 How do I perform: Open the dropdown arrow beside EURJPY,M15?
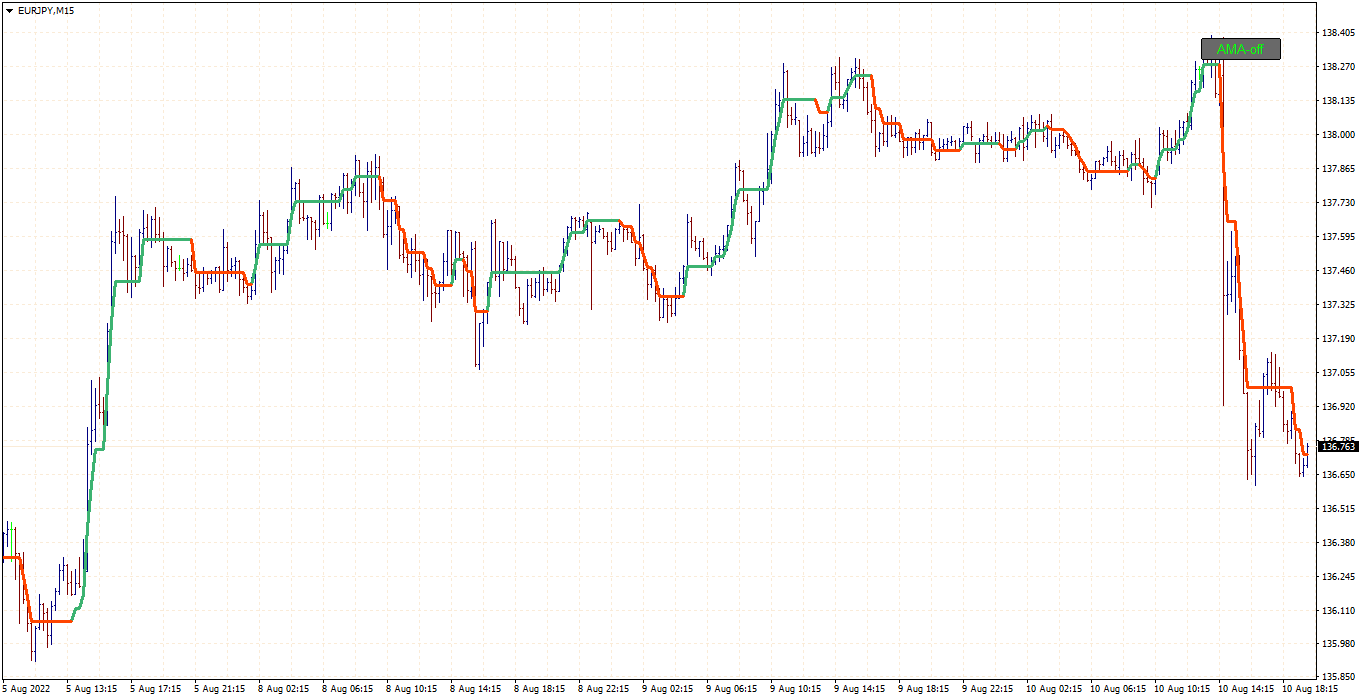(x=9, y=10)
